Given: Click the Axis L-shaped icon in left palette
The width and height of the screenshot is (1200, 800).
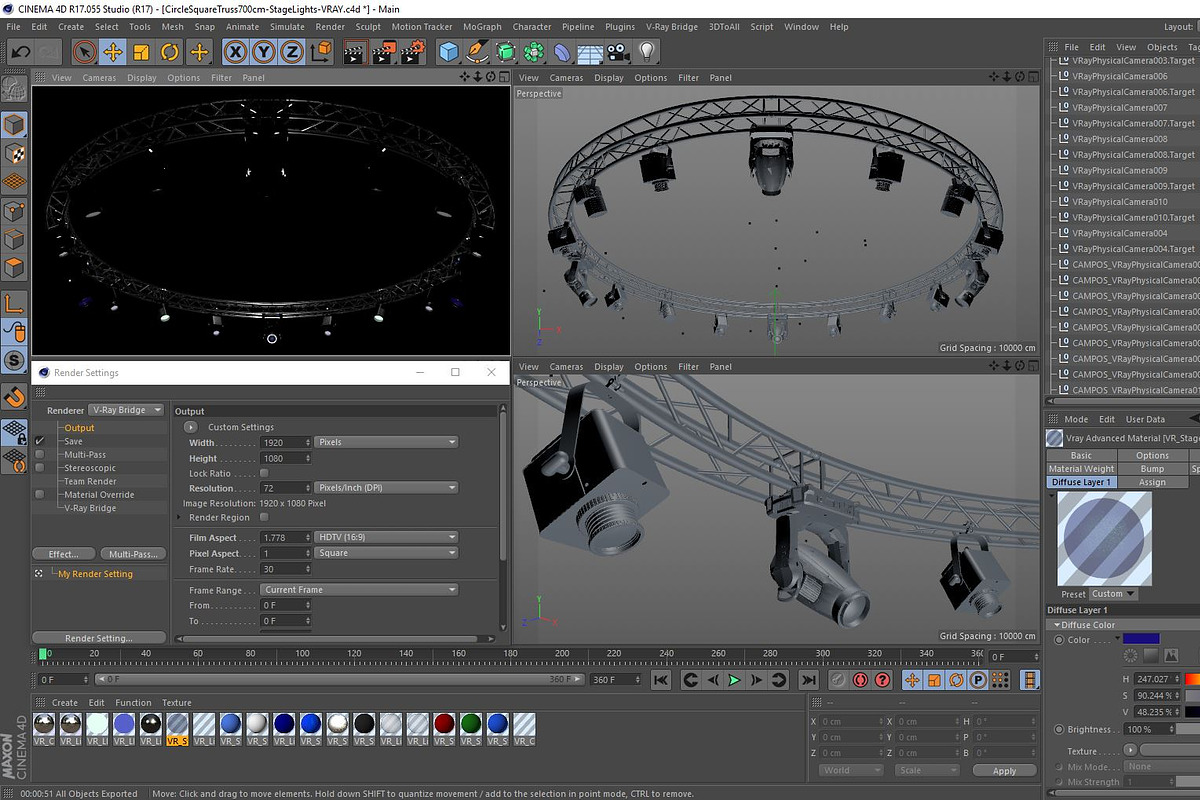Looking at the screenshot, I should point(14,303).
